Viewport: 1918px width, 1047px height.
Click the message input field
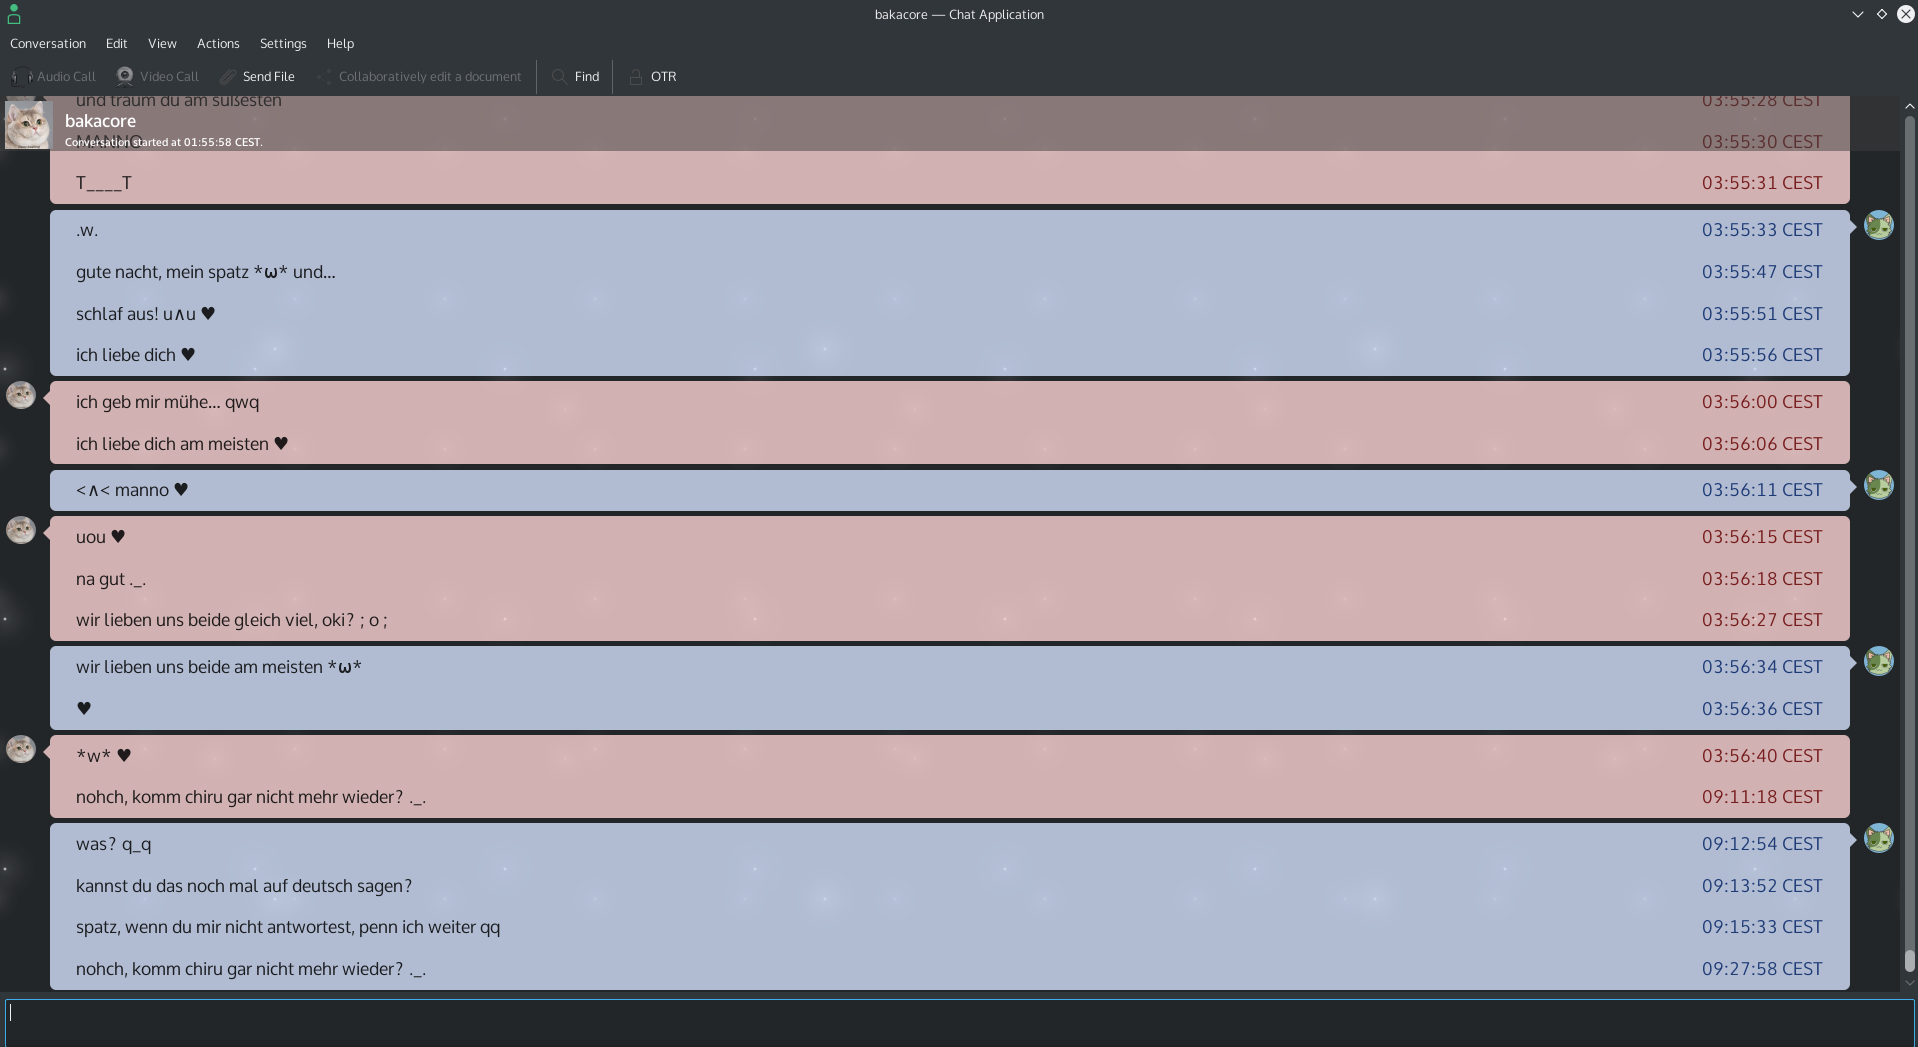tap(959, 1022)
